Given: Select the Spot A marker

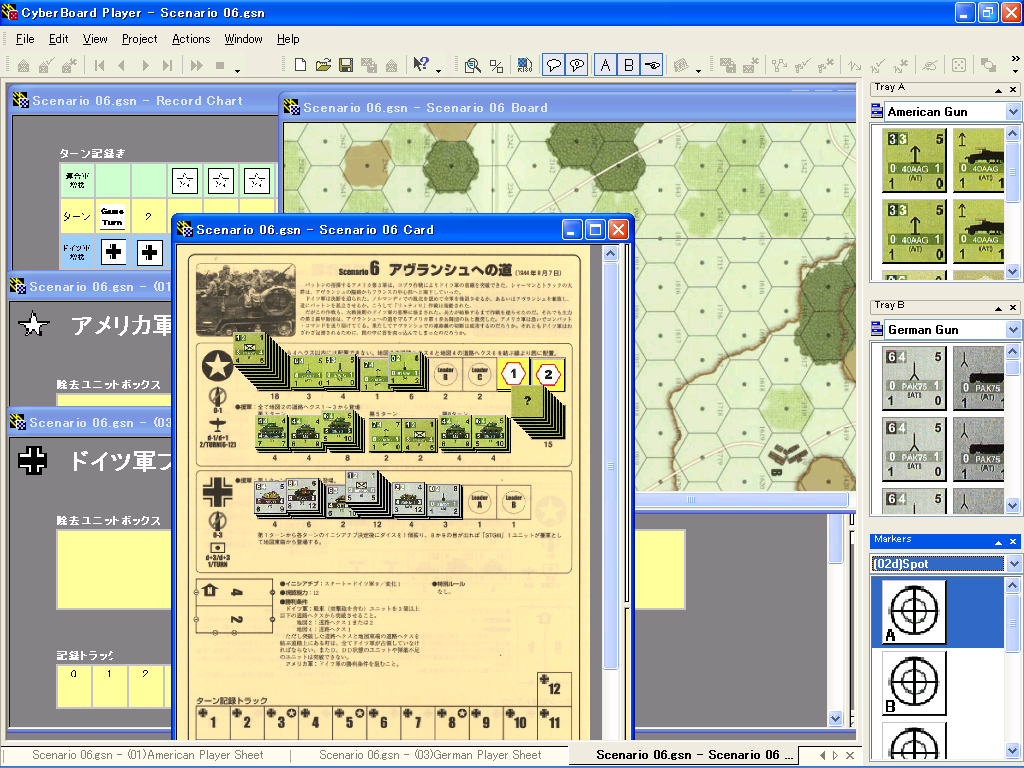Looking at the screenshot, I should click(914, 612).
